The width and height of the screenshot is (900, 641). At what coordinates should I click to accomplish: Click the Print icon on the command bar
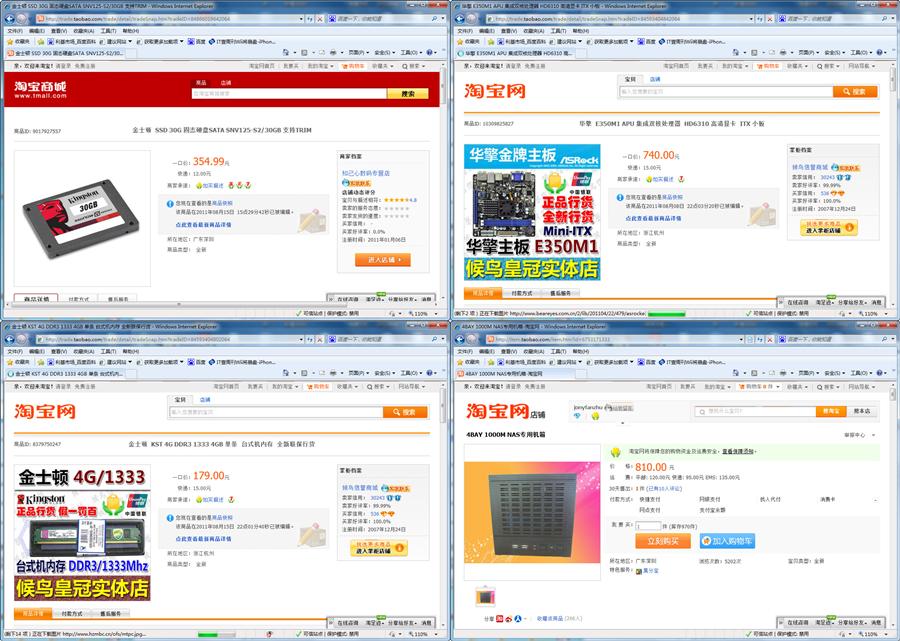click(x=333, y=52)
